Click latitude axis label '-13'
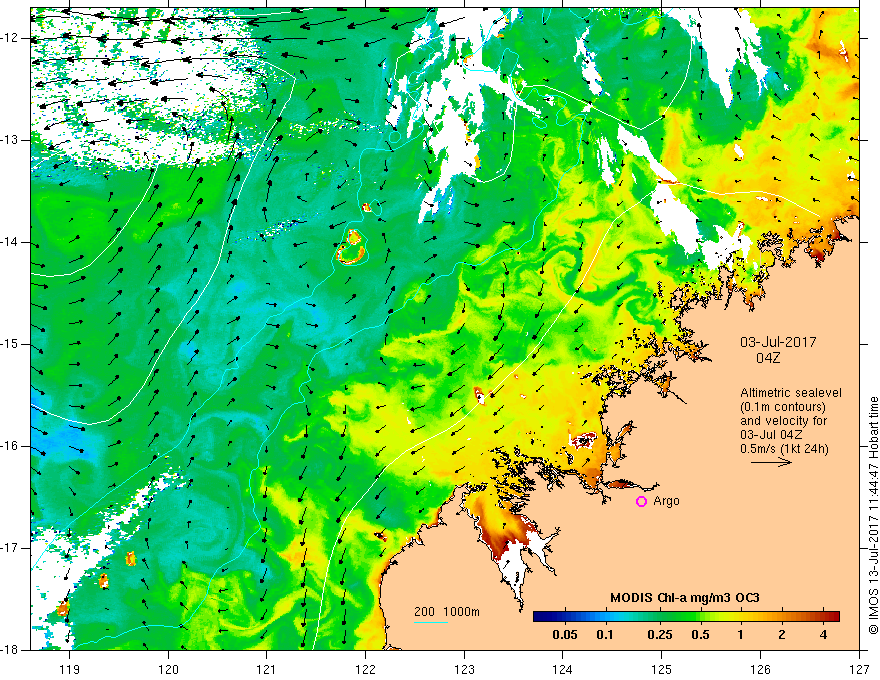Viewport: 880px width, 680px height. [x=10, y=140]
